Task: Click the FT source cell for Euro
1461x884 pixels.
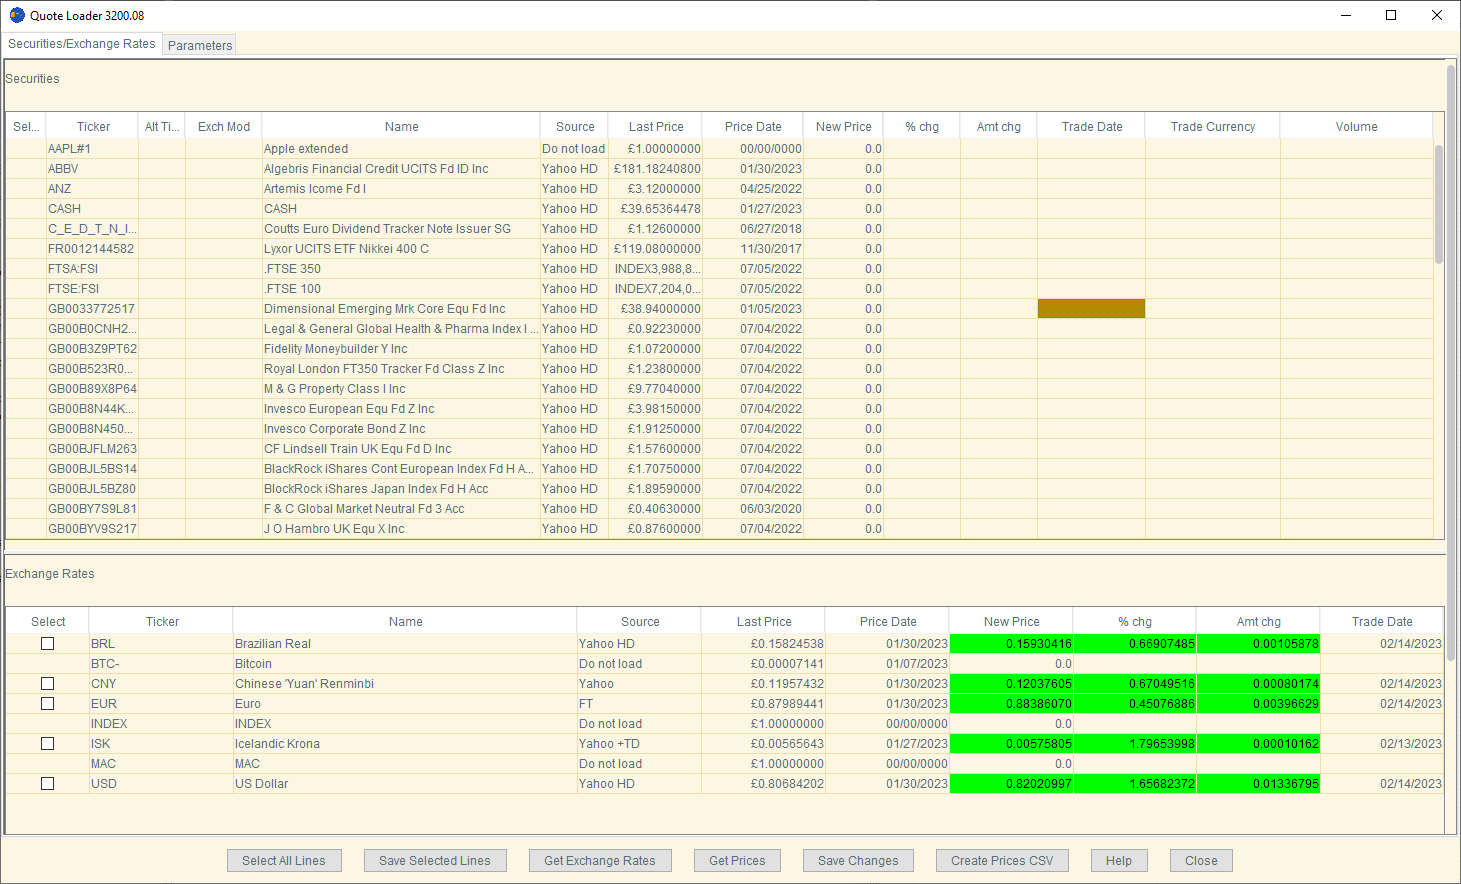Action: pyautogui.click(x=640, y=704)
